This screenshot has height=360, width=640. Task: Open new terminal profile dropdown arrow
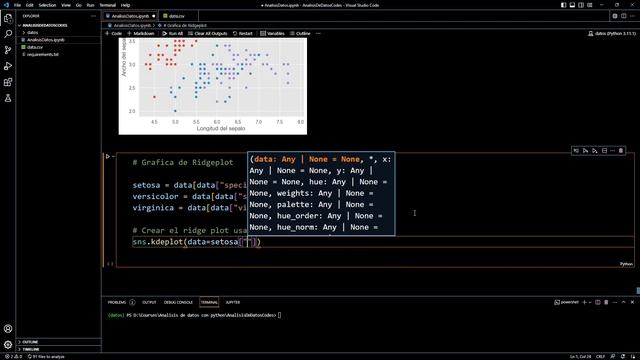(590, 302)
